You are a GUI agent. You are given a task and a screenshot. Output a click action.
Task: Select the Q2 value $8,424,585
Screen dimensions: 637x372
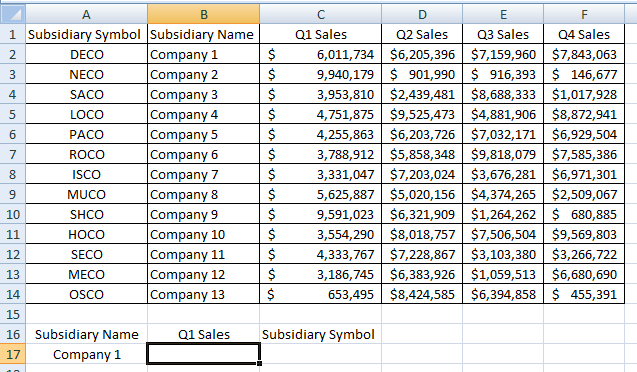tap(422, 294)
